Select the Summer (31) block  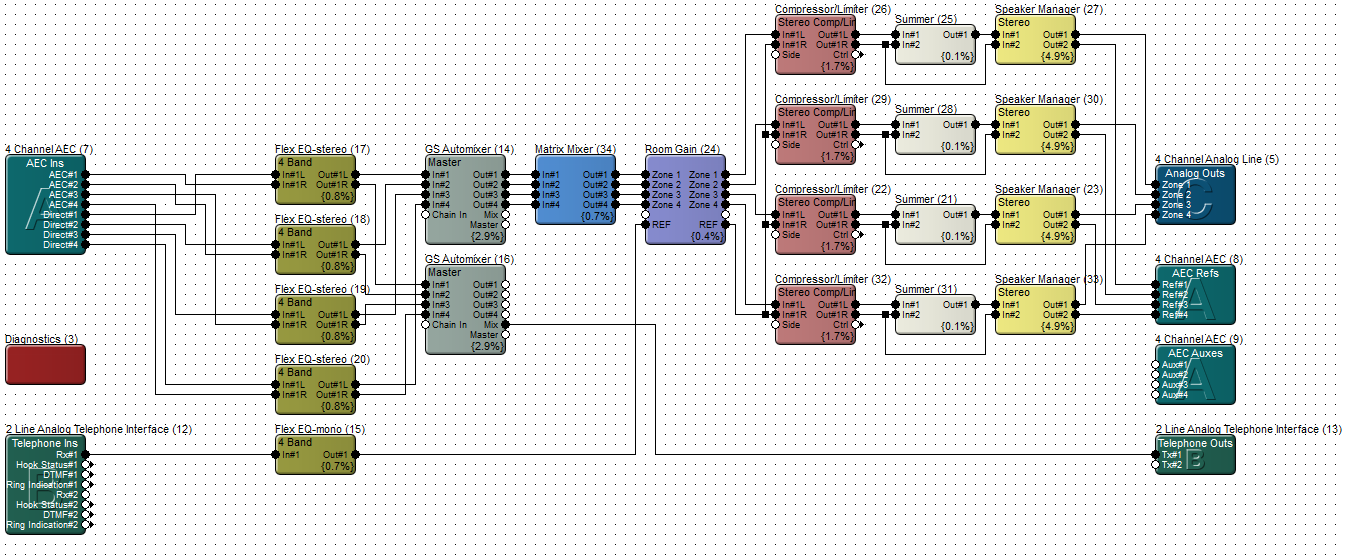click(x=935, y=314)
